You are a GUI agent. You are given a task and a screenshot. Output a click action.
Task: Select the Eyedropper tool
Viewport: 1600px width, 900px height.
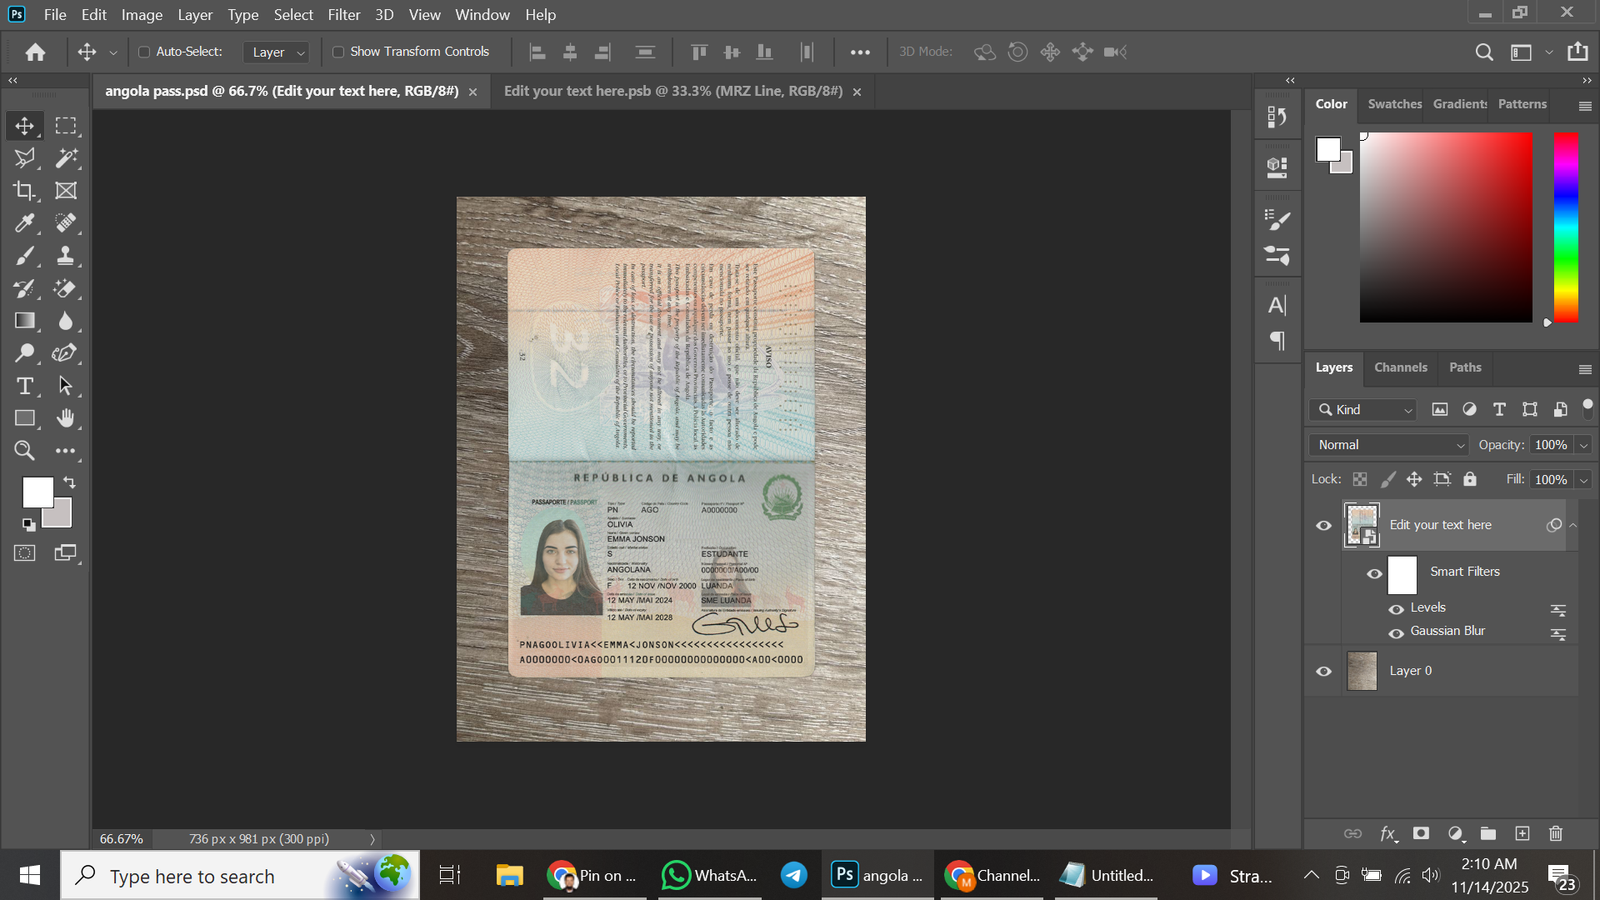(x=25, y=223)
